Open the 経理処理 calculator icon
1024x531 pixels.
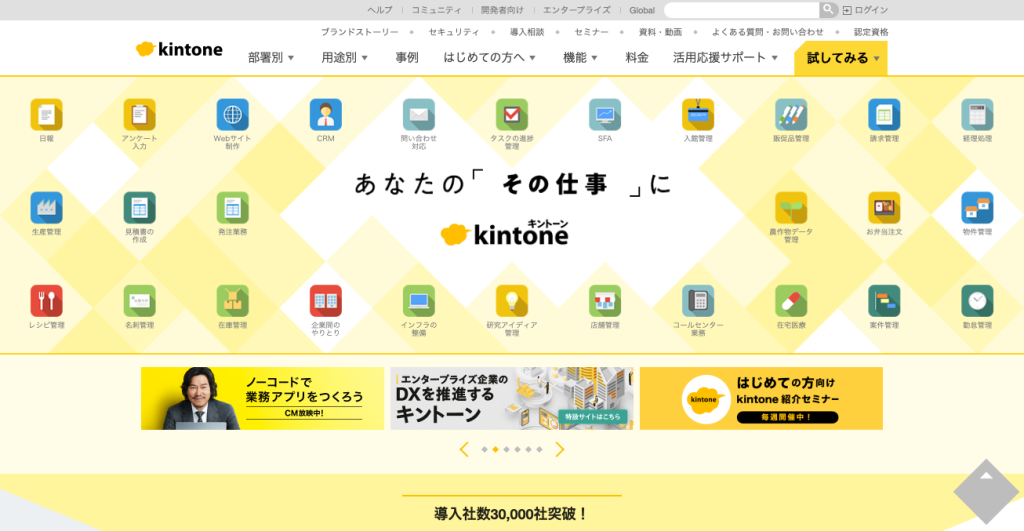pos(977,115)
